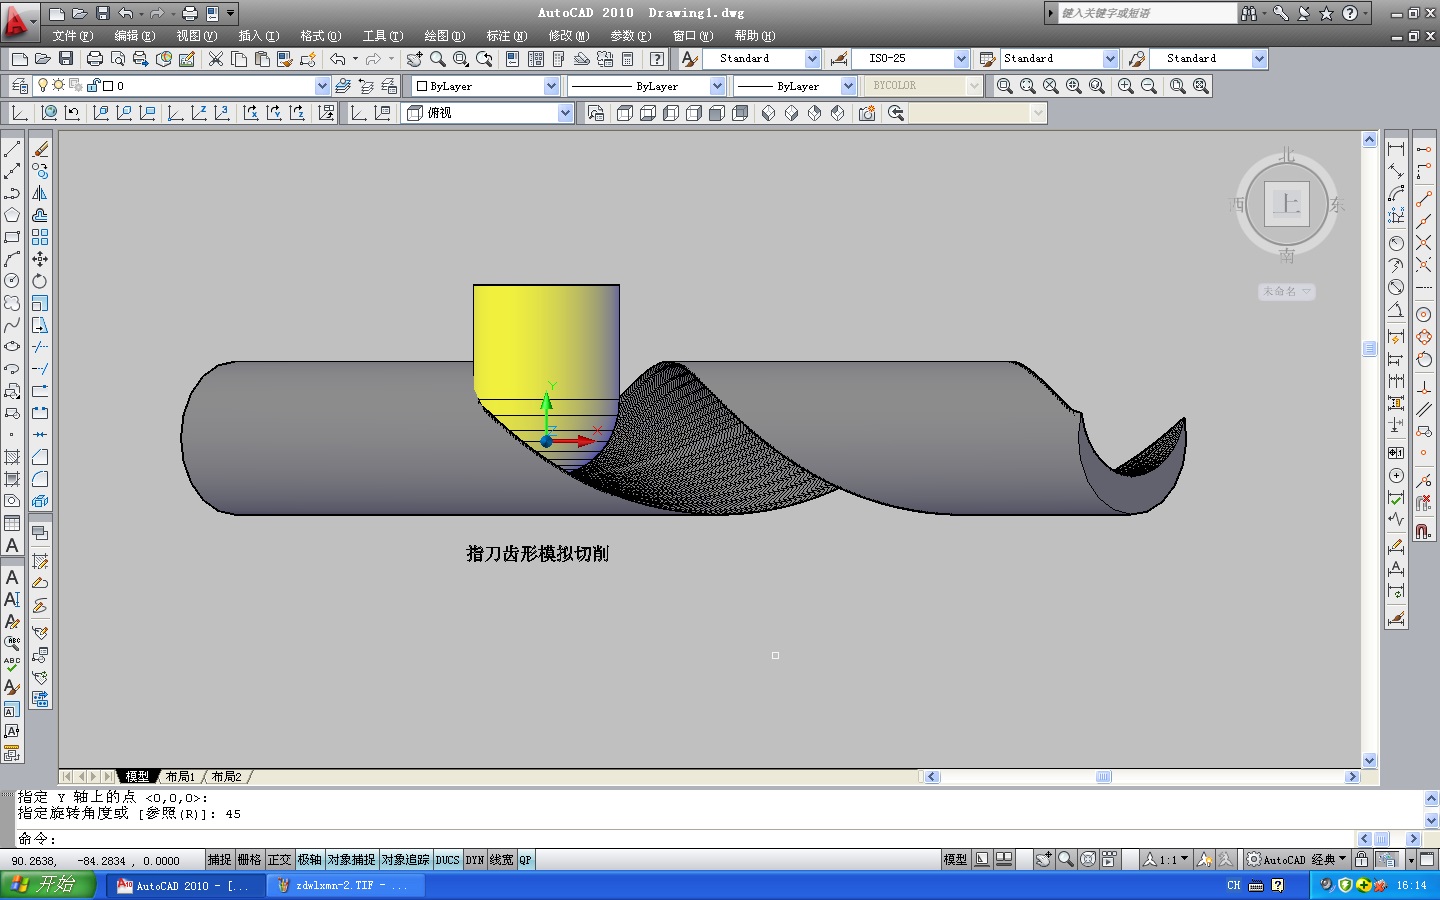Expand the ByLayer color dropdown

[551, 86]
